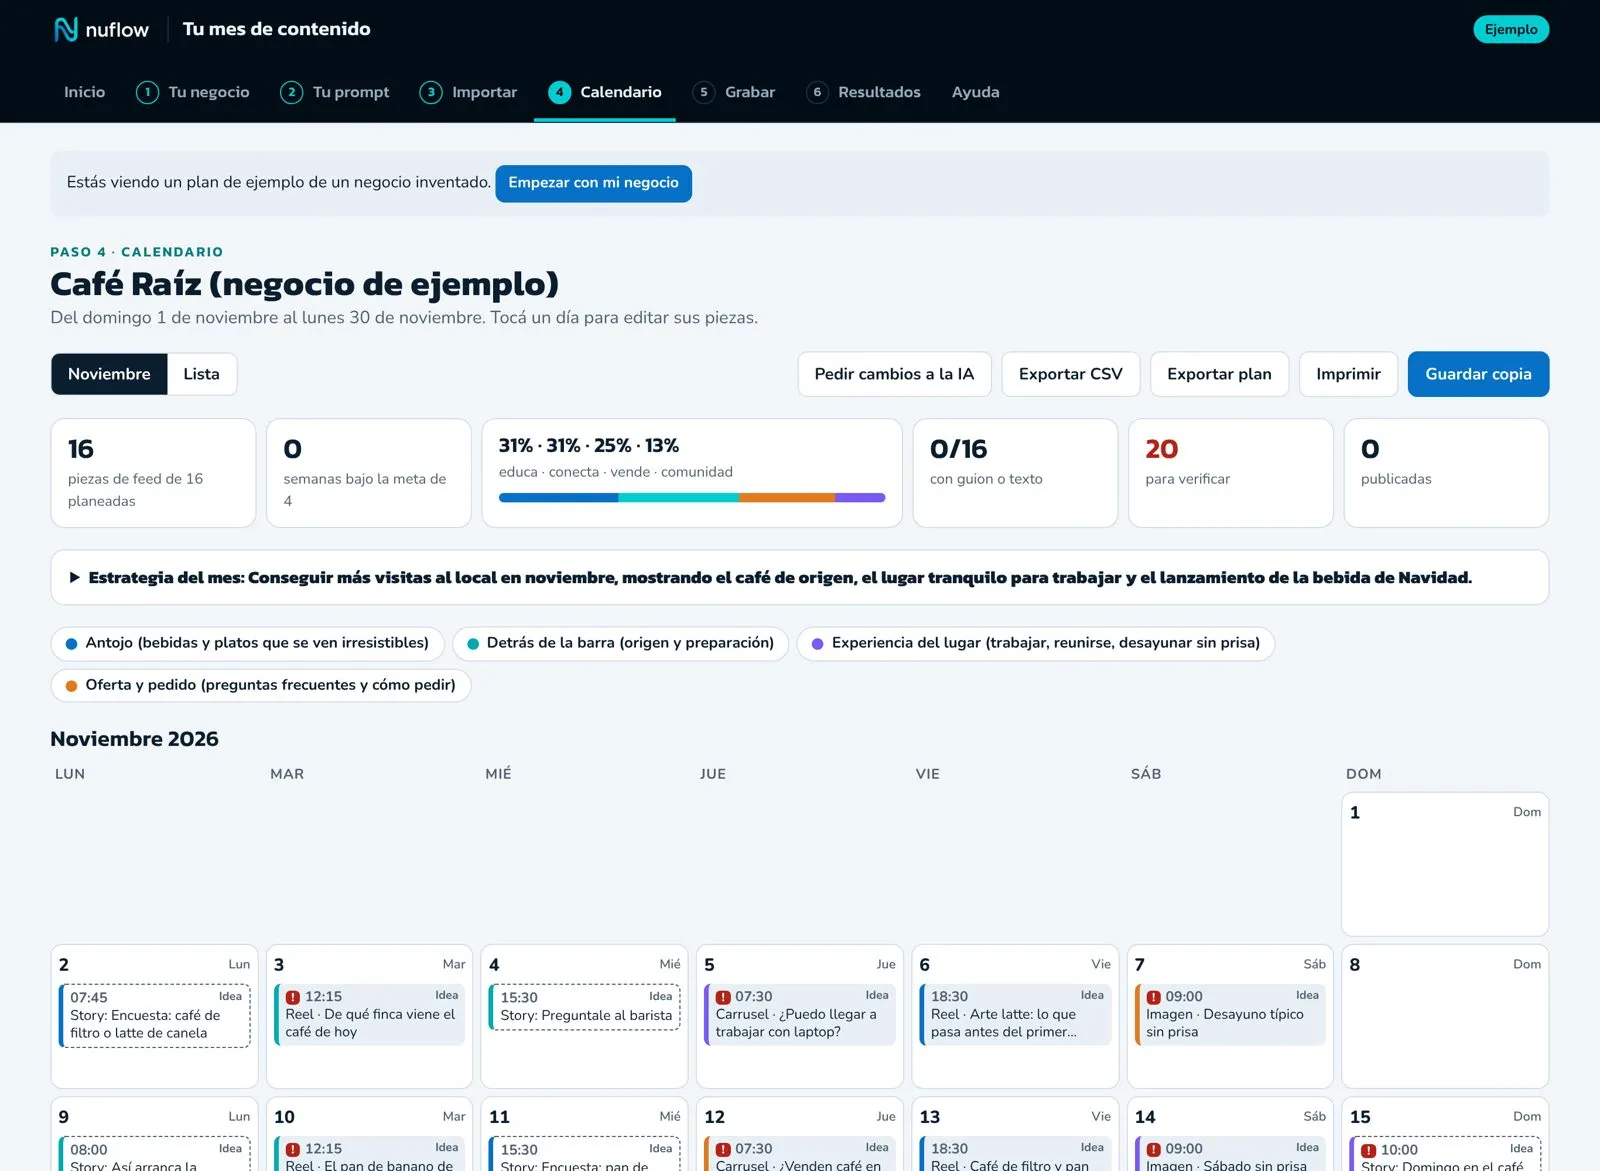The image size is (1600, 1171).
Task: Click teal dot of Detrás de la barra chip
Action: pyautogui.click(x=473, y=644)
